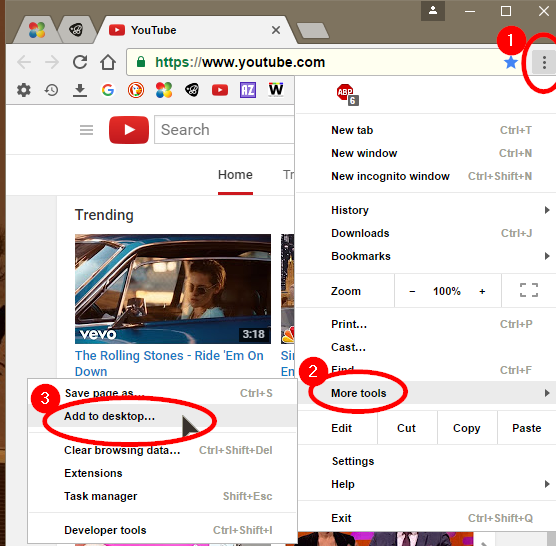Open the colorful four-petal bookmark icon
Screen dimensions: 556x546
[x=164, y=90]
